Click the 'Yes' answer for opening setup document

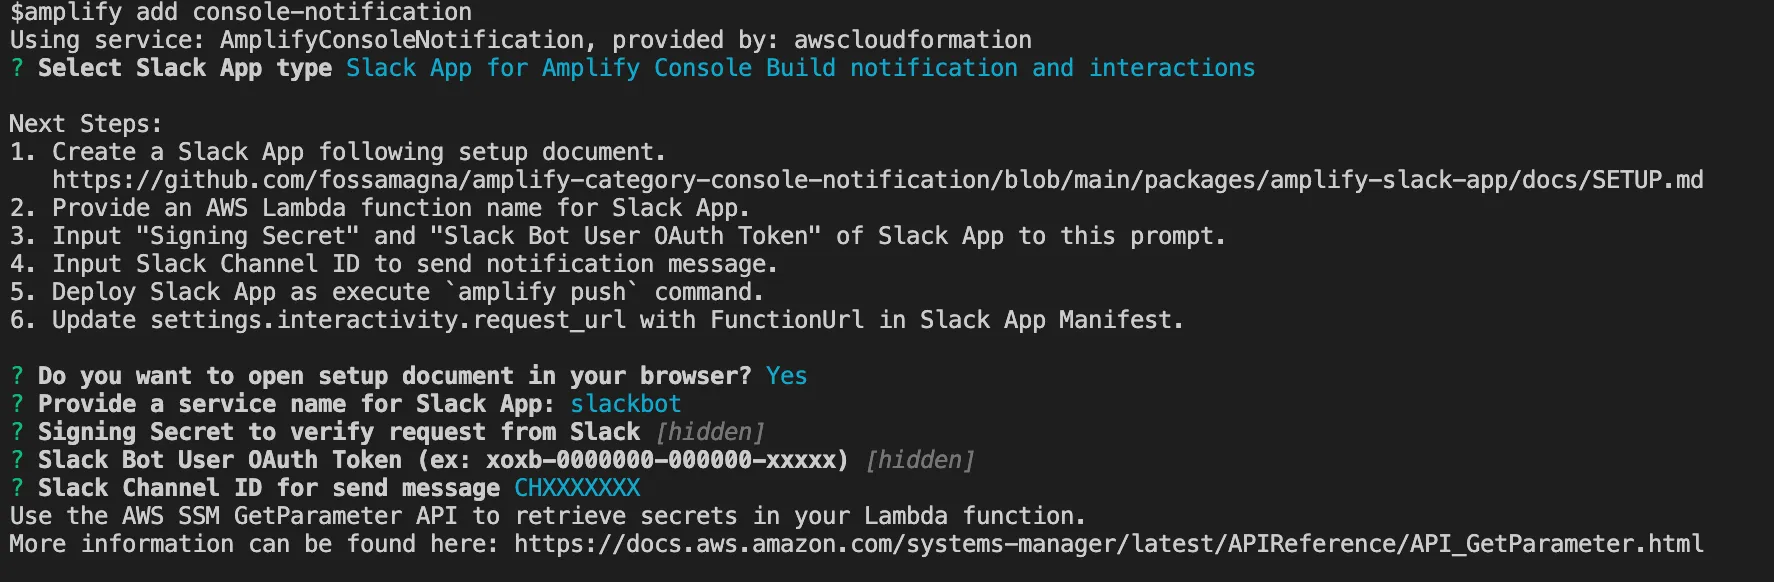tap(786, 376)
